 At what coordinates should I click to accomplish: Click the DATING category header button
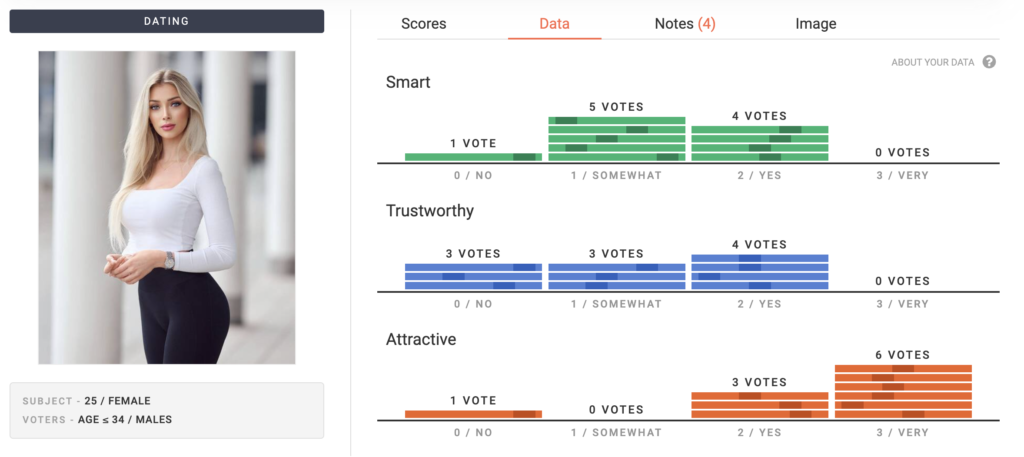point(166,21)
